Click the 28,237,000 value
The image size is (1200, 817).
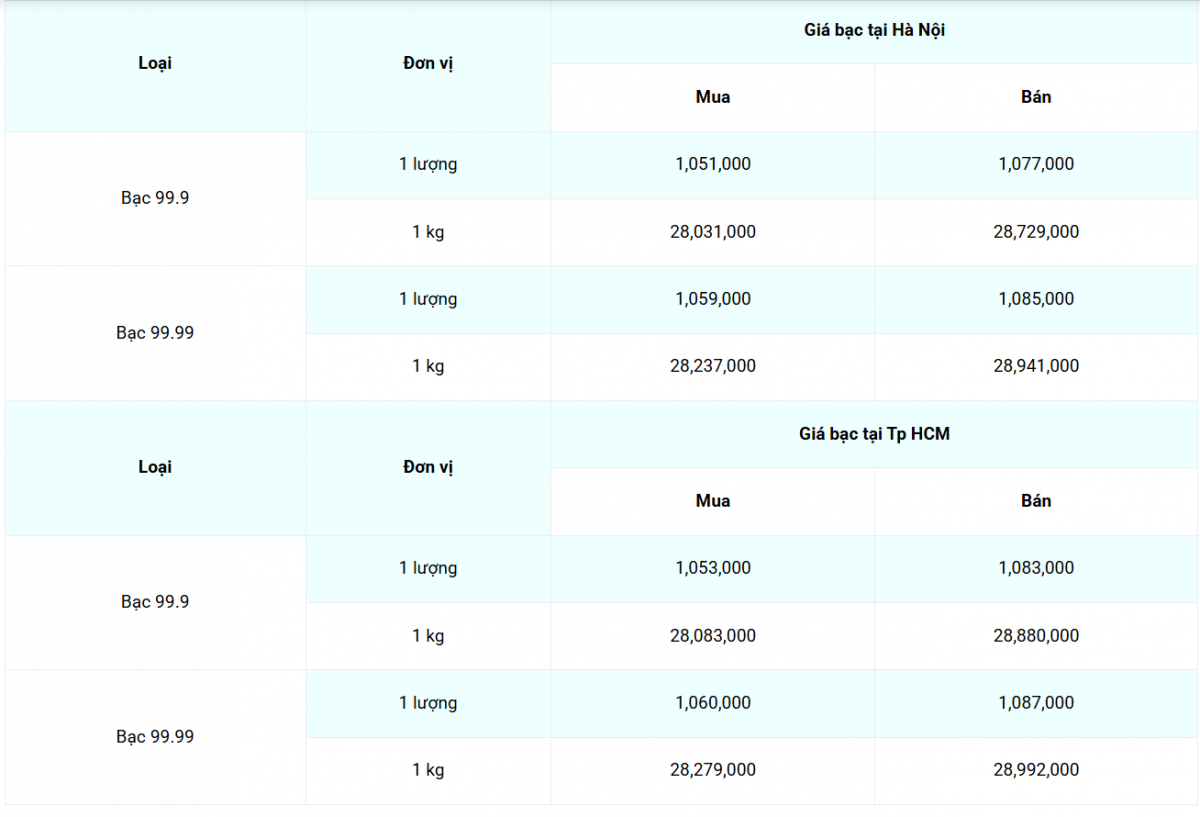tap(712, 366)
